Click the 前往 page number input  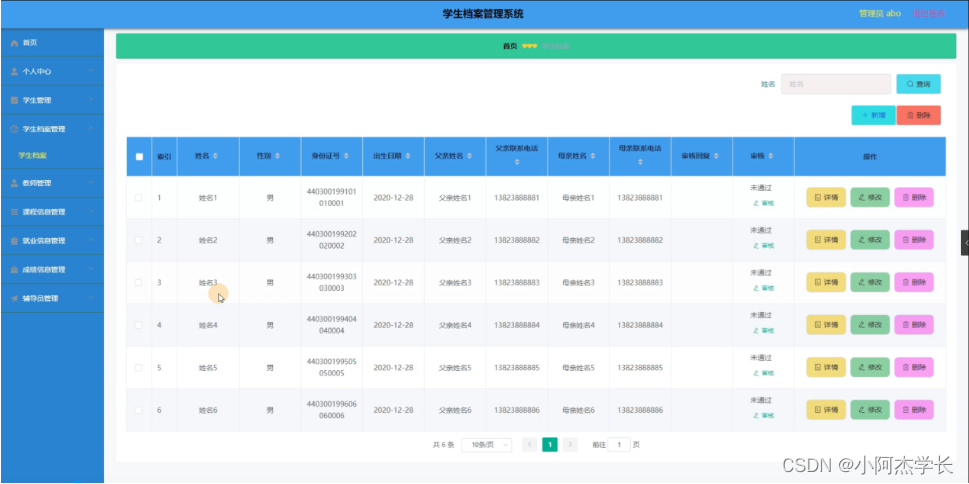point(619,444)
